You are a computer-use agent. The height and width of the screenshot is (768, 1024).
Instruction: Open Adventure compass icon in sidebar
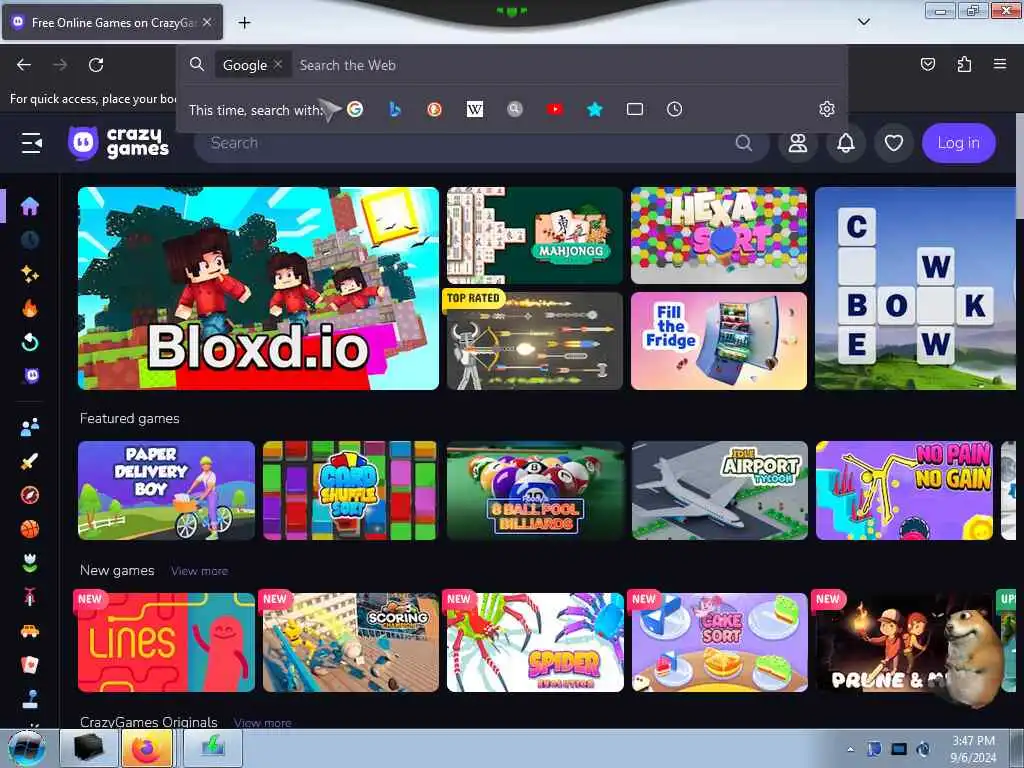[x=29, y=495]
